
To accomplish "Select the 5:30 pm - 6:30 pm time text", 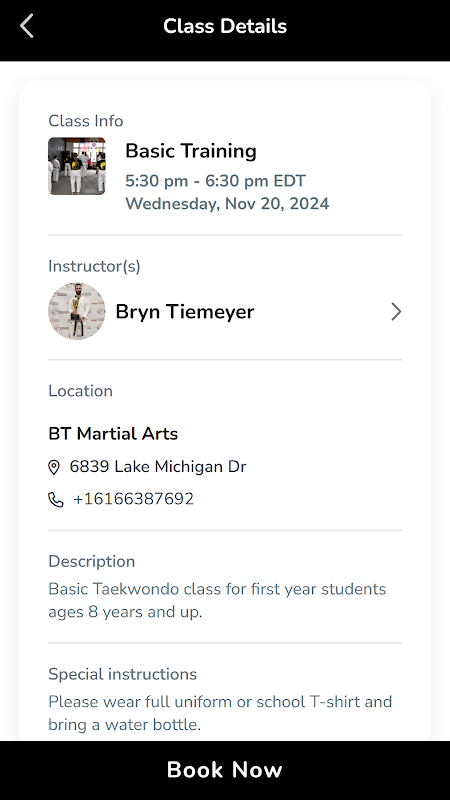I will [x=215, y=181].
